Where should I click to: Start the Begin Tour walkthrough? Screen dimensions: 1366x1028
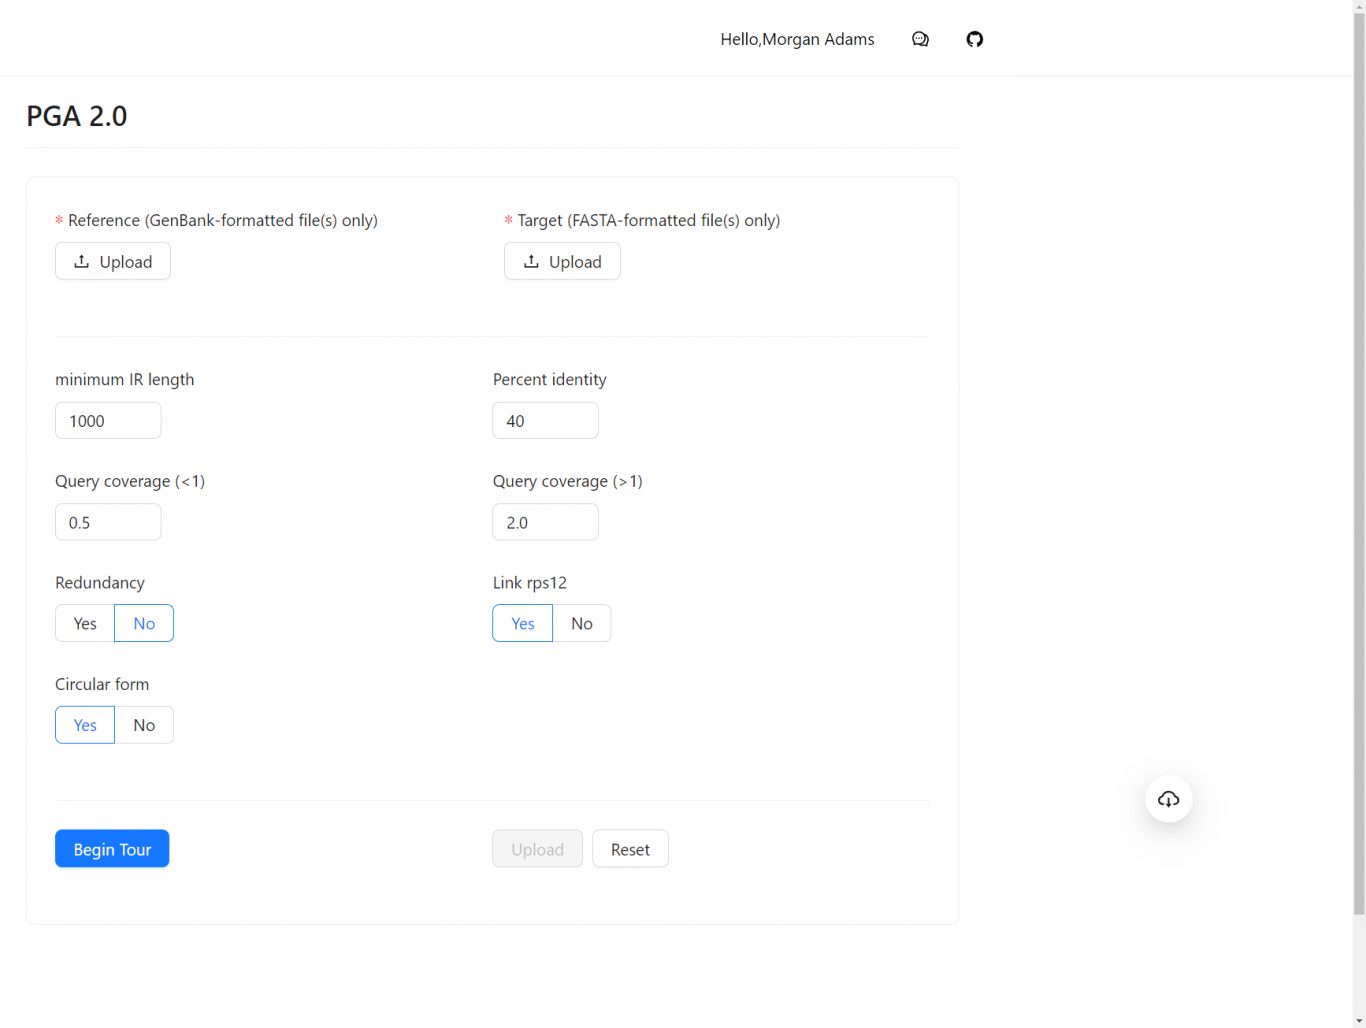112,849
